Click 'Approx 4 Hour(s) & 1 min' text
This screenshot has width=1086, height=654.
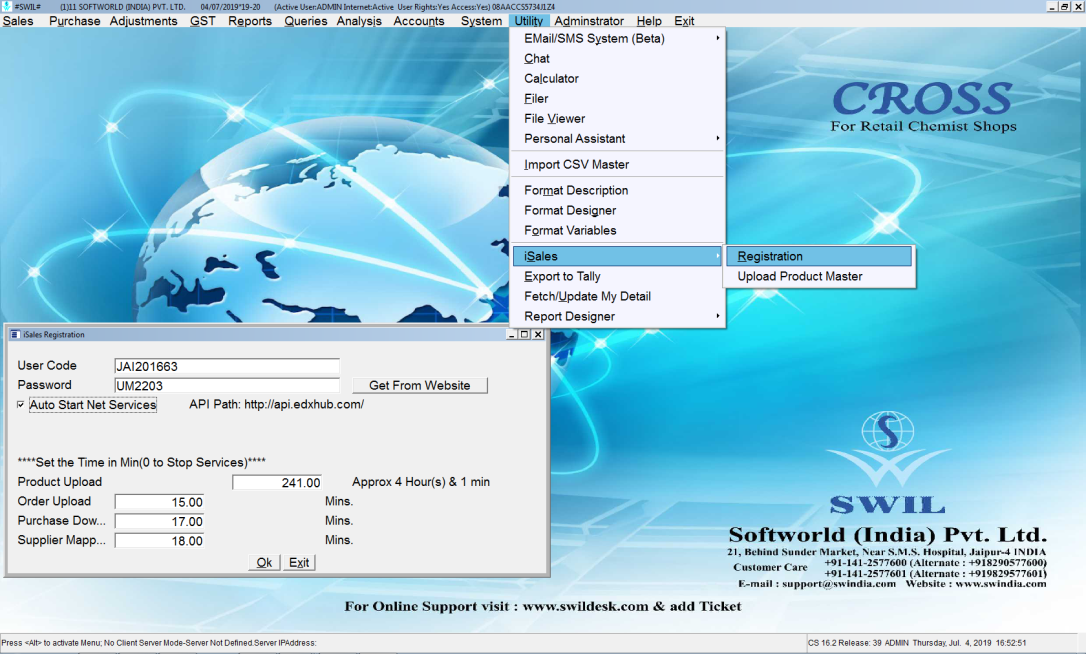(421, 482)
